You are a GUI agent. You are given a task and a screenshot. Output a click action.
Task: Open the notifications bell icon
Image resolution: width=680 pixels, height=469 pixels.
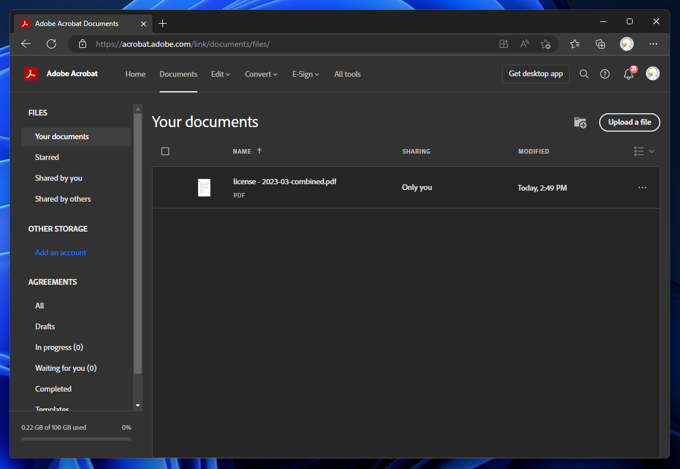click(x=628, y=74)
